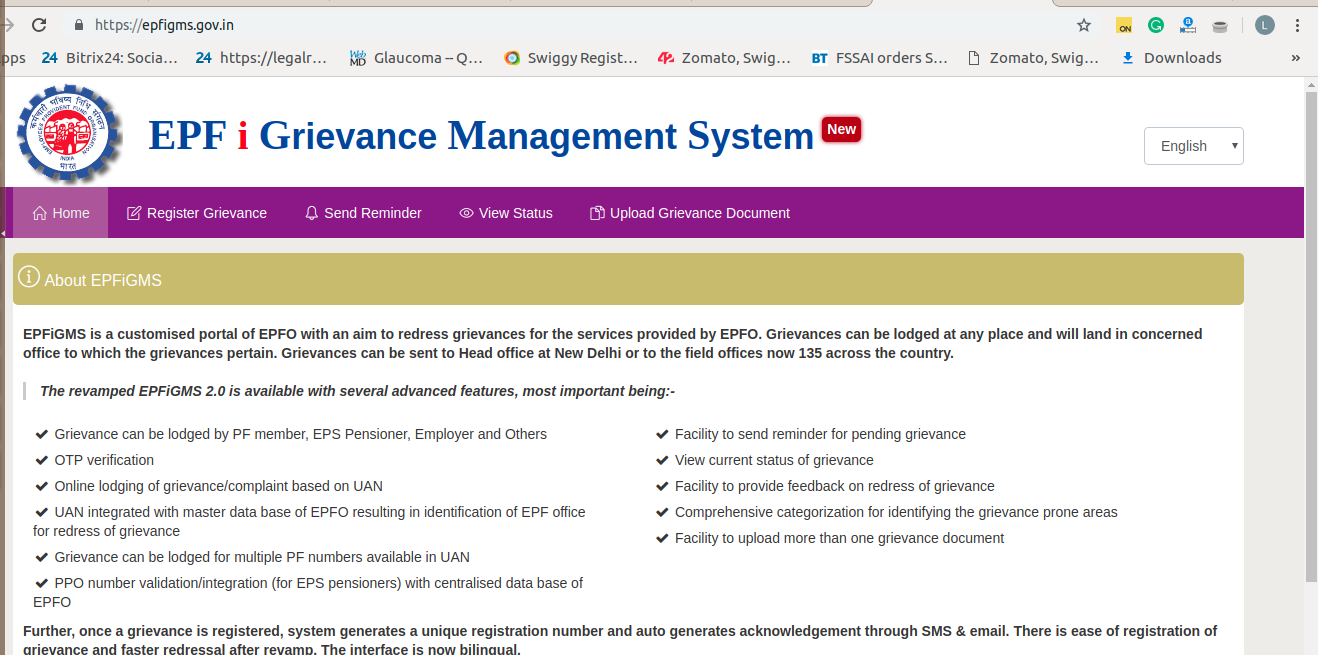Open the English language dropdown
Screen dimensions: 1318x655
point(1192,145)
